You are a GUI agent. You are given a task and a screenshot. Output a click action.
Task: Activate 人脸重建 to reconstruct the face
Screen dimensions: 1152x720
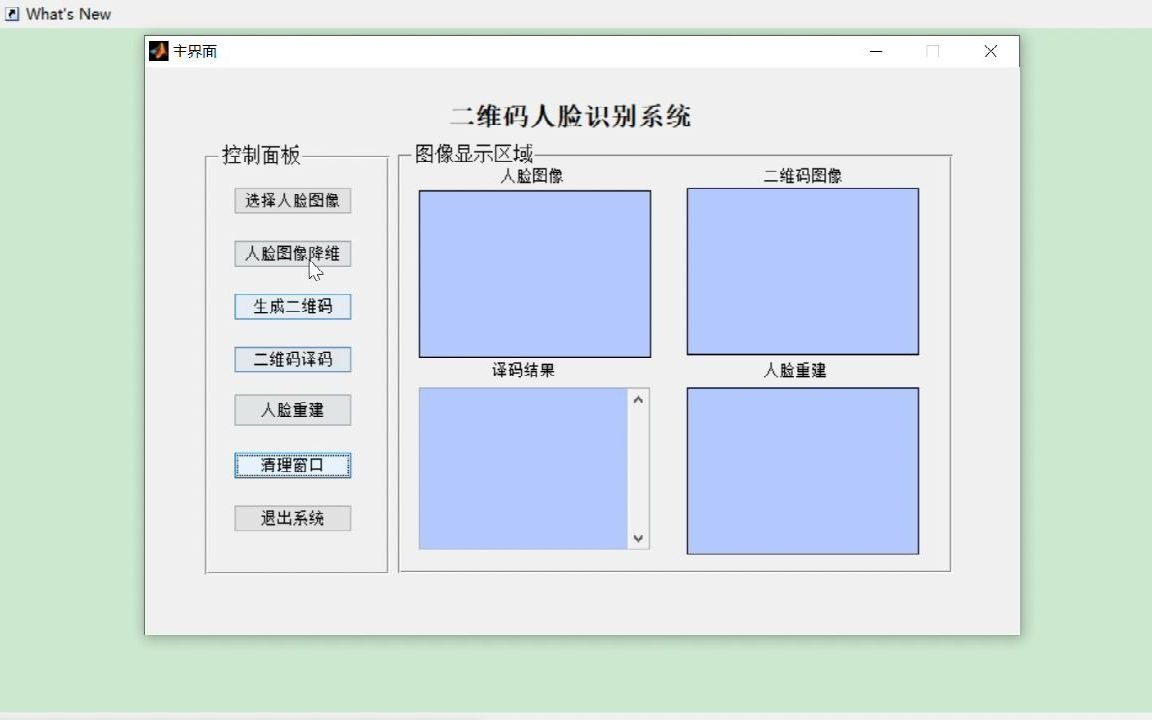point(292,410)
